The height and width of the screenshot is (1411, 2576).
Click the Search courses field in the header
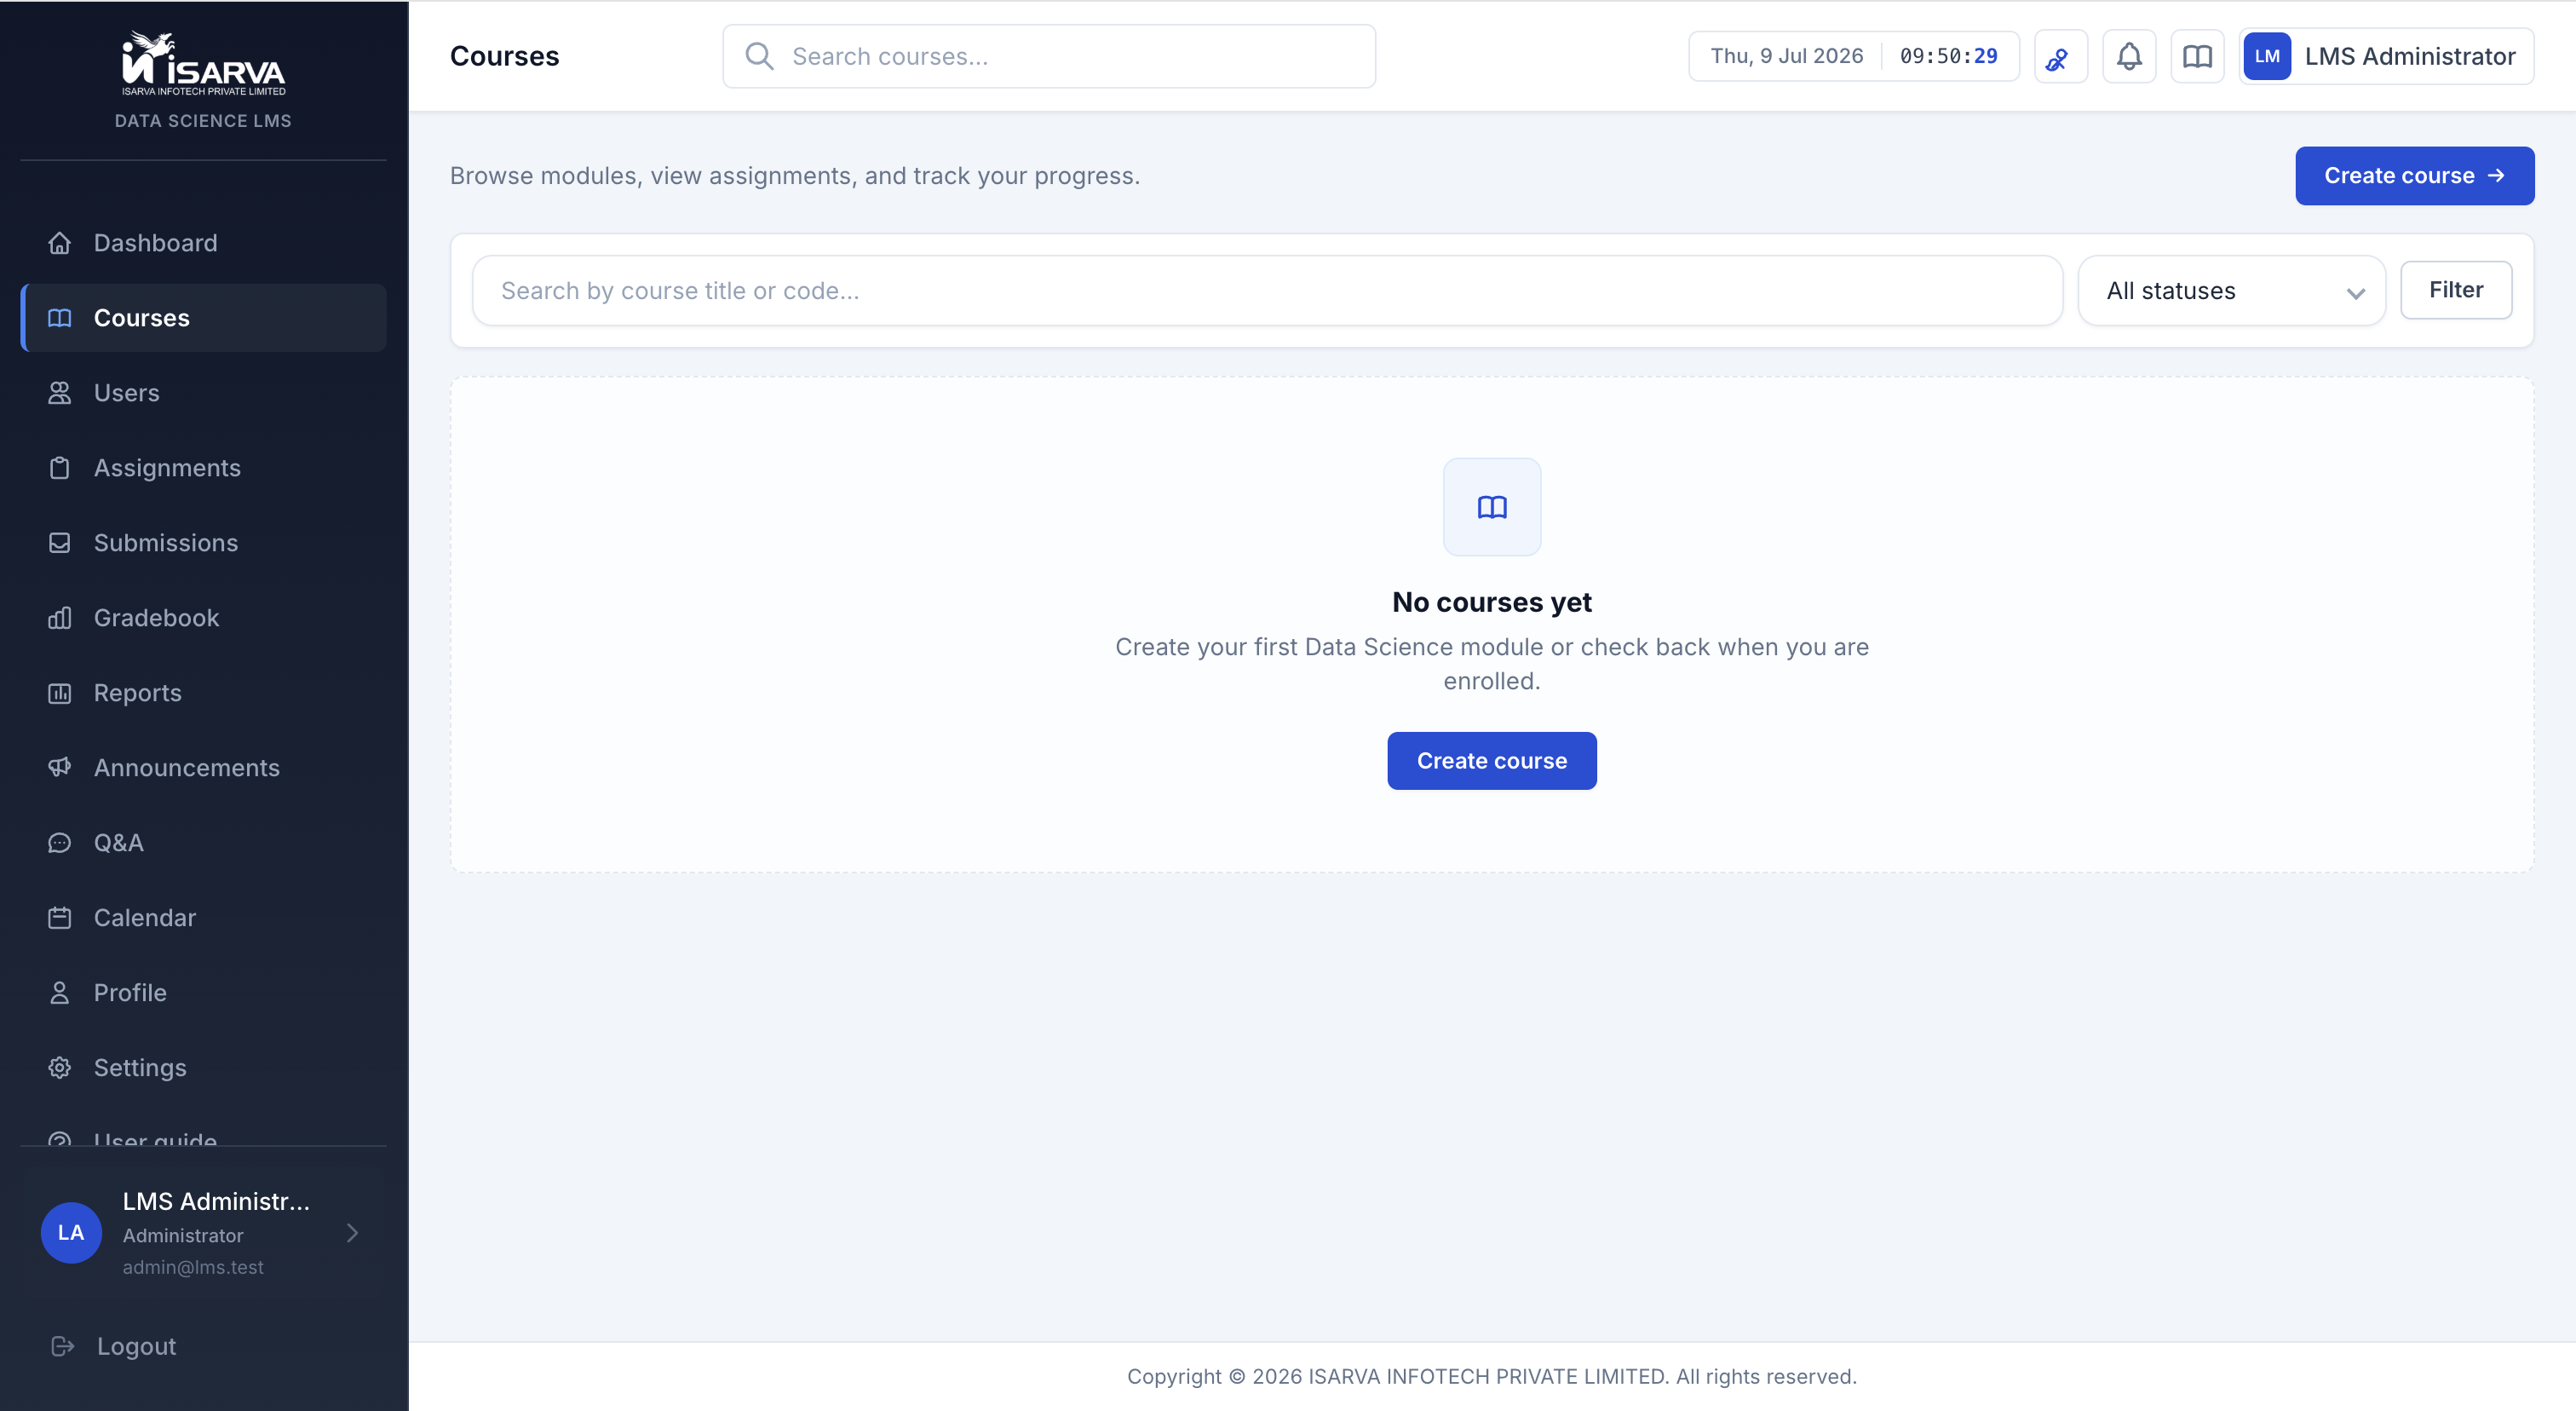[x=1049, y=56]
